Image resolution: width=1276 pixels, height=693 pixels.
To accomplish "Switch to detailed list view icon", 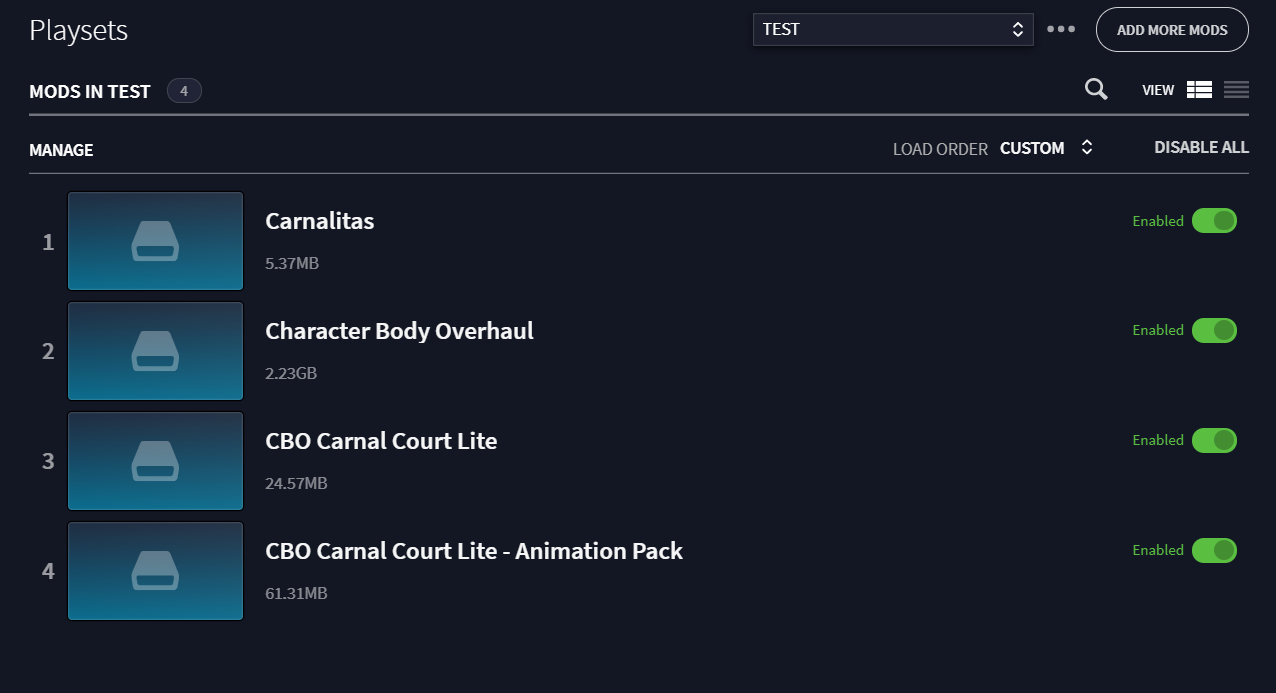I will click(1199, 90).
